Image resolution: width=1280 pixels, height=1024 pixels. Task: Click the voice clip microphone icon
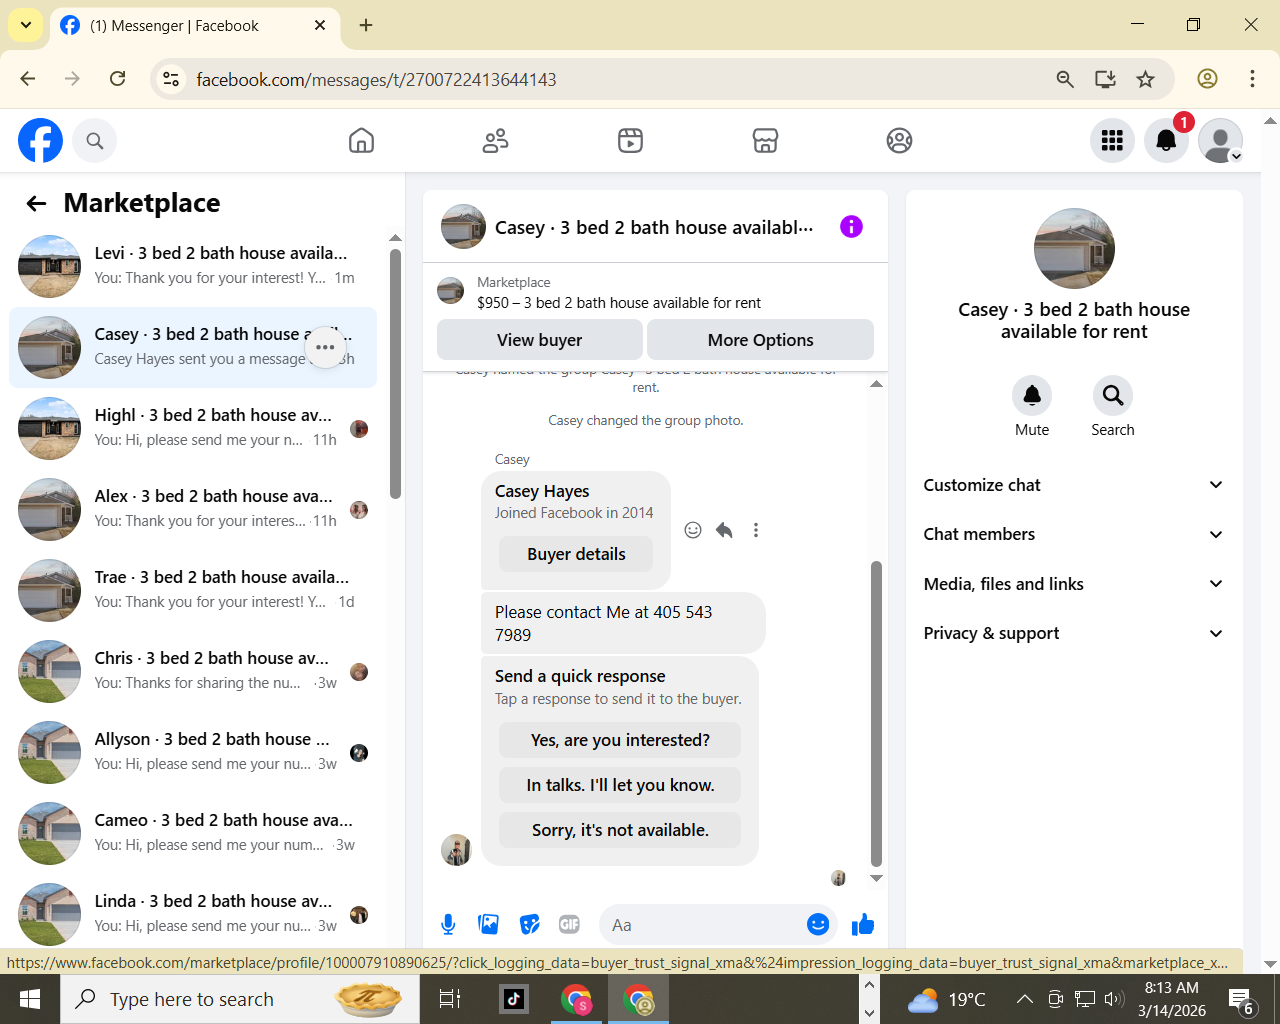point(448,925)
